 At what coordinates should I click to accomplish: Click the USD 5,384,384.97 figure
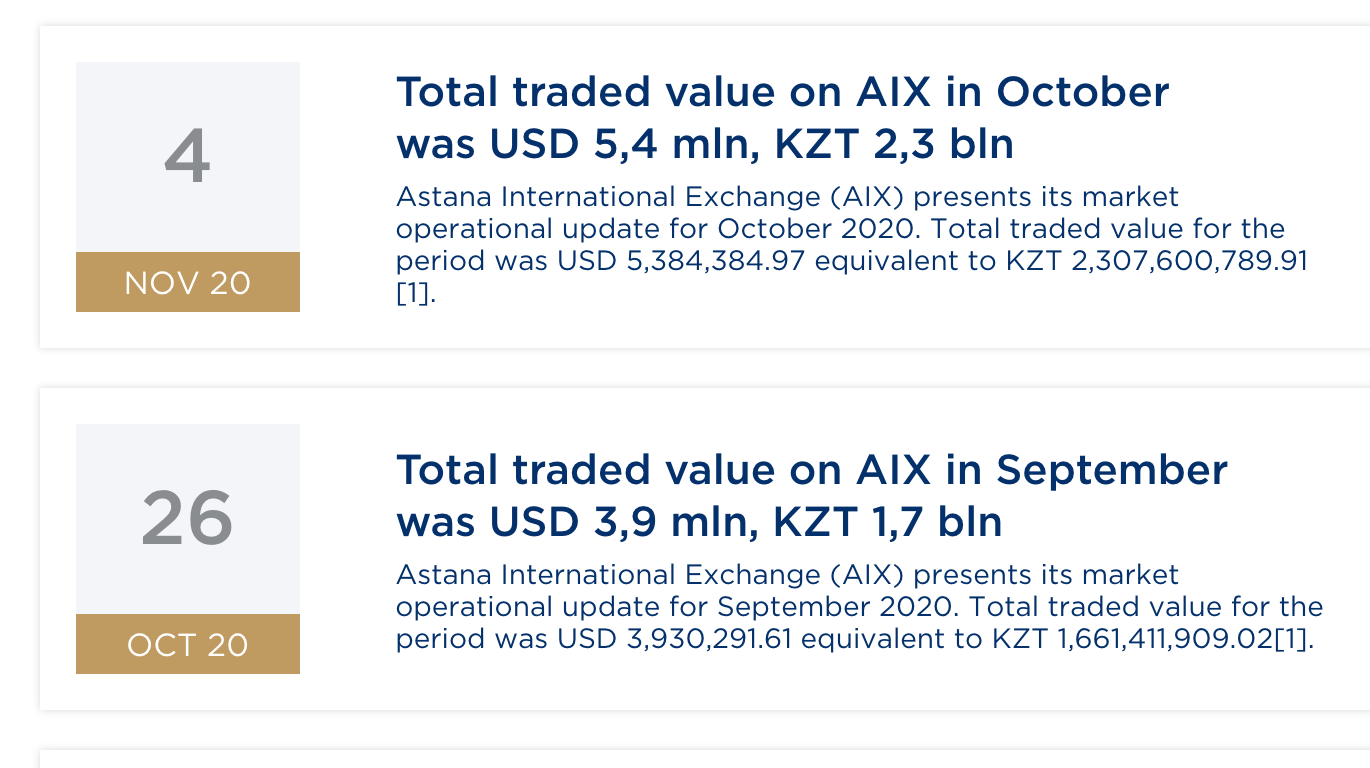pos(673,262)
